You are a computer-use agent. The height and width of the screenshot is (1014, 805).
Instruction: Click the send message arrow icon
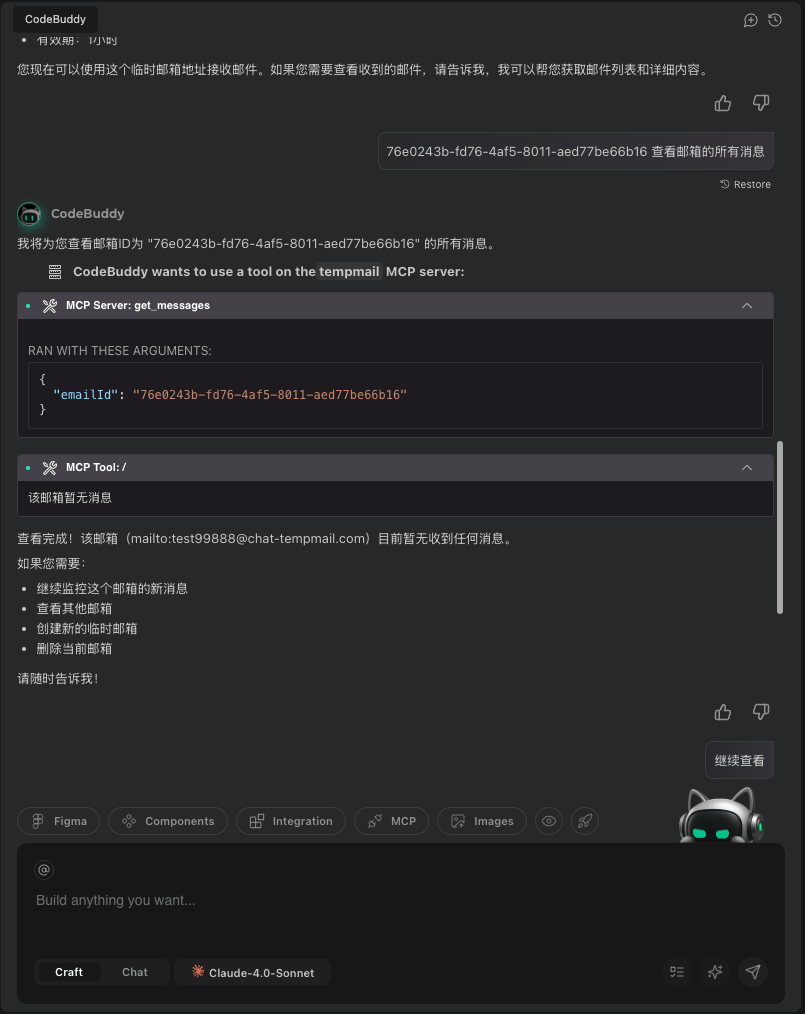click(x=753, y=971)
